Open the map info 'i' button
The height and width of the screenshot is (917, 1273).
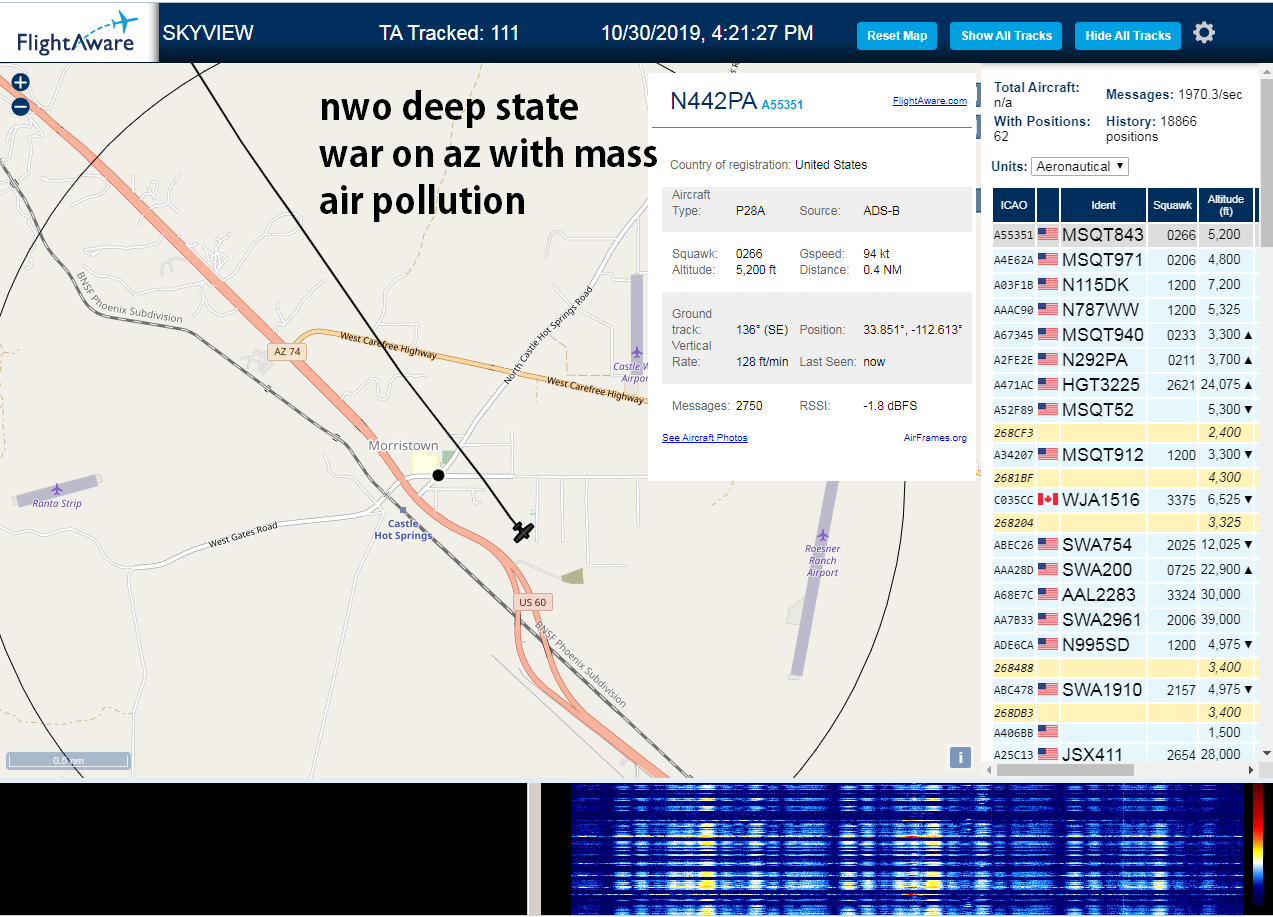click(x=960, y=757)
